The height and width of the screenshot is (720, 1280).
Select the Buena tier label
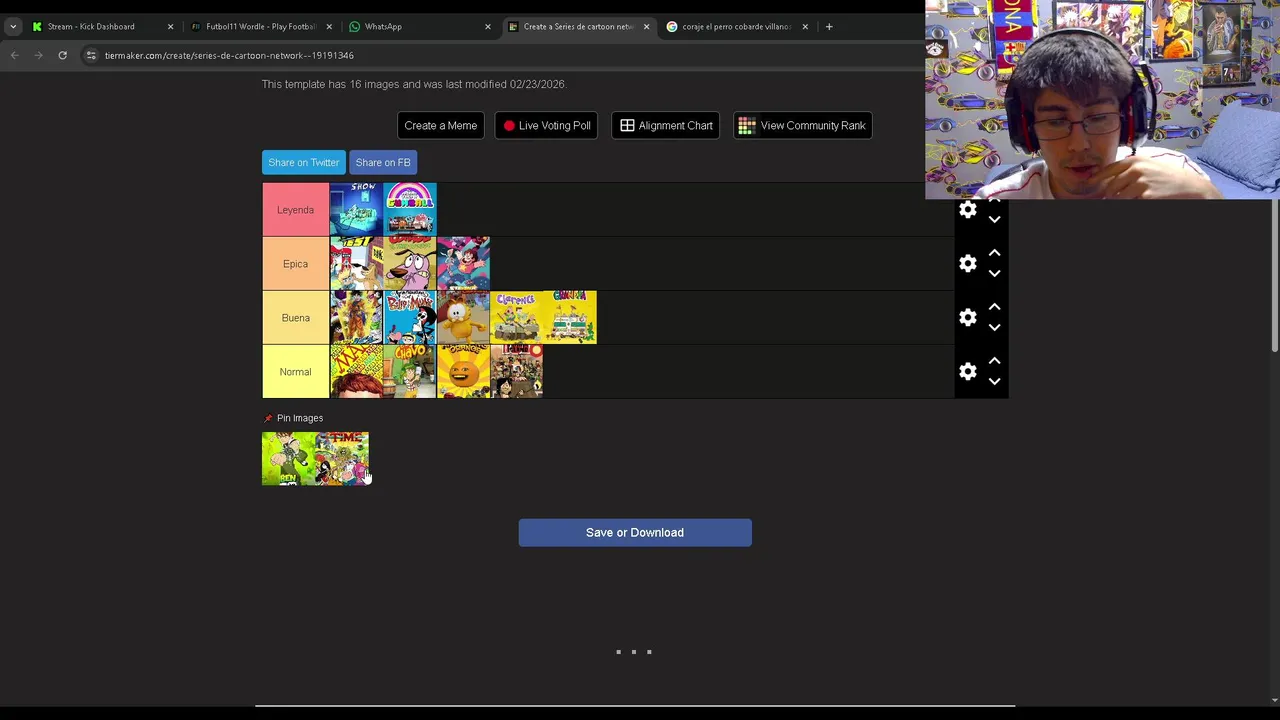click(295, 318)
